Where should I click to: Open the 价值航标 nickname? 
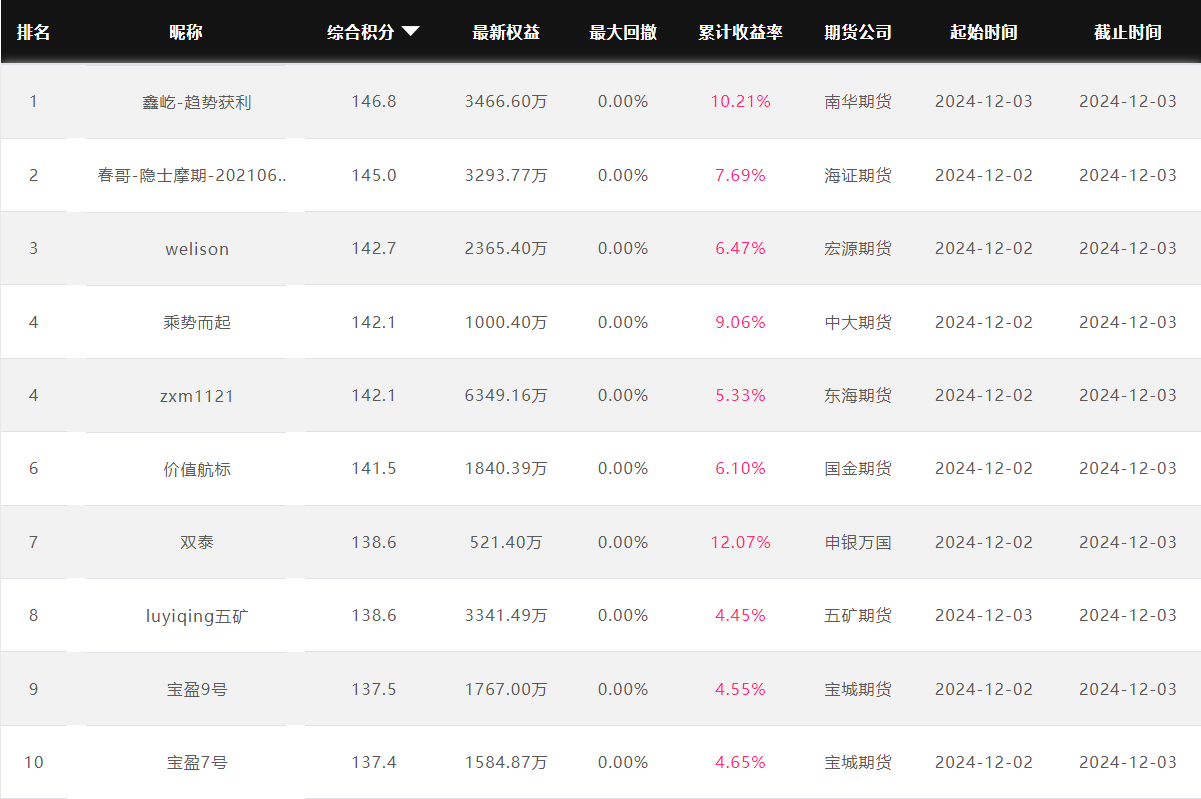pyautogui.click(x=197, y=469)
